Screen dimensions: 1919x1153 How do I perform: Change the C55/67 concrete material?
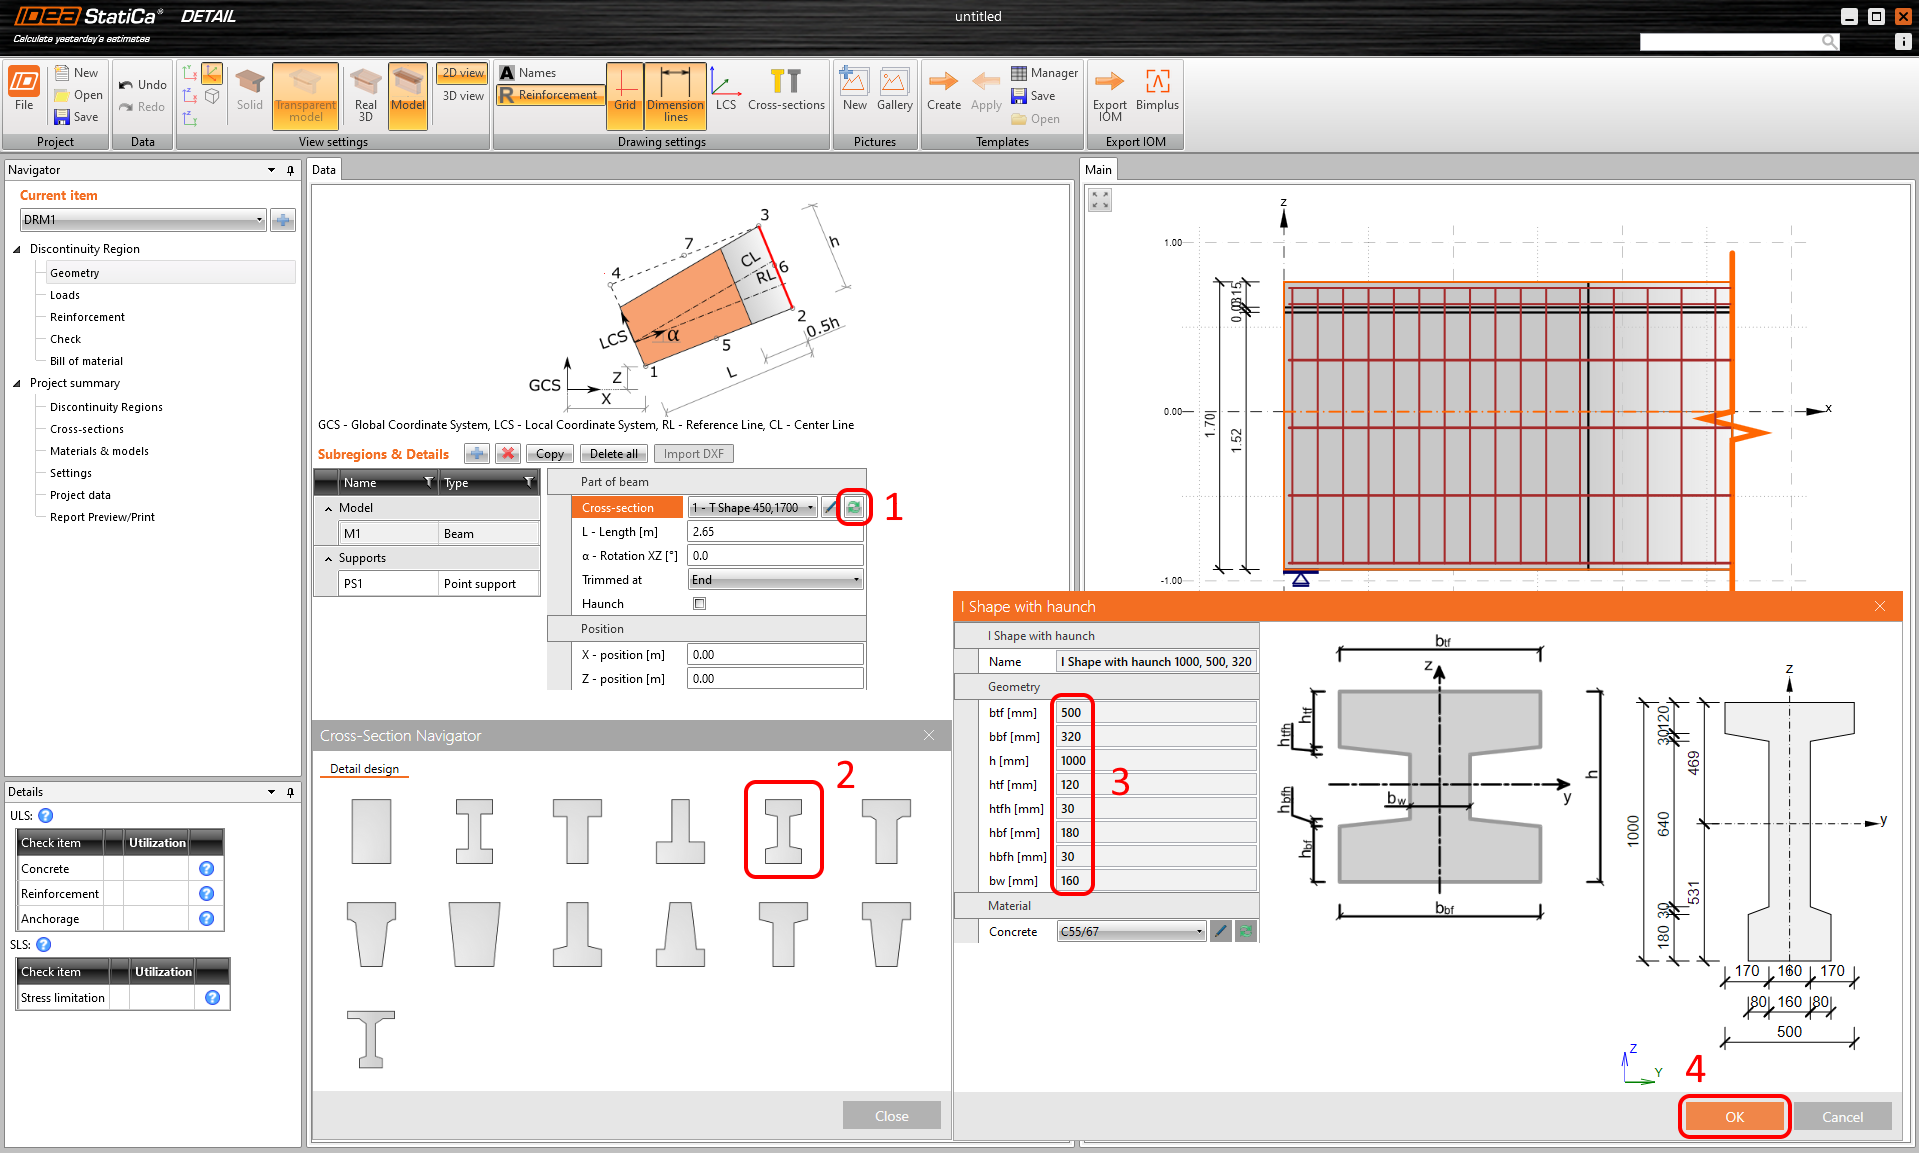[x=1130, y=931]
